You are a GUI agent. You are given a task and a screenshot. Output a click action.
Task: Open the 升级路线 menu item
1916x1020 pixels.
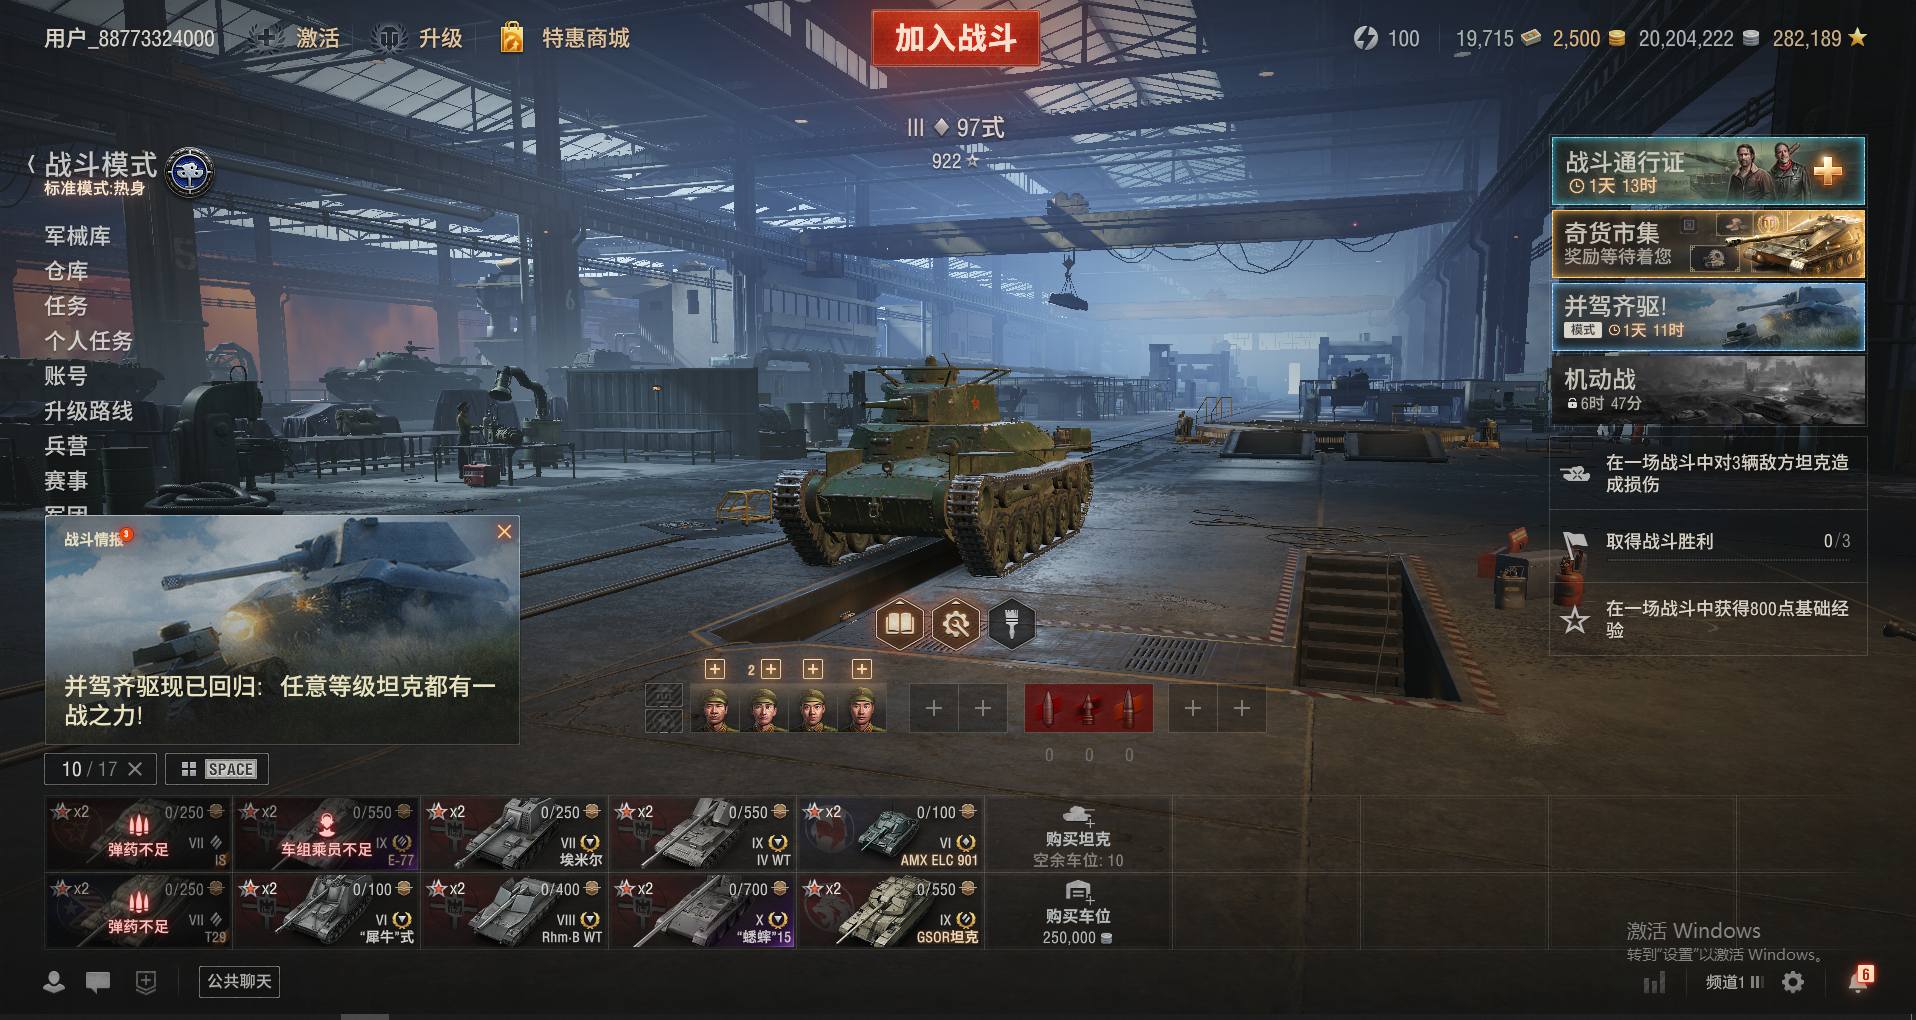point(88,411)
